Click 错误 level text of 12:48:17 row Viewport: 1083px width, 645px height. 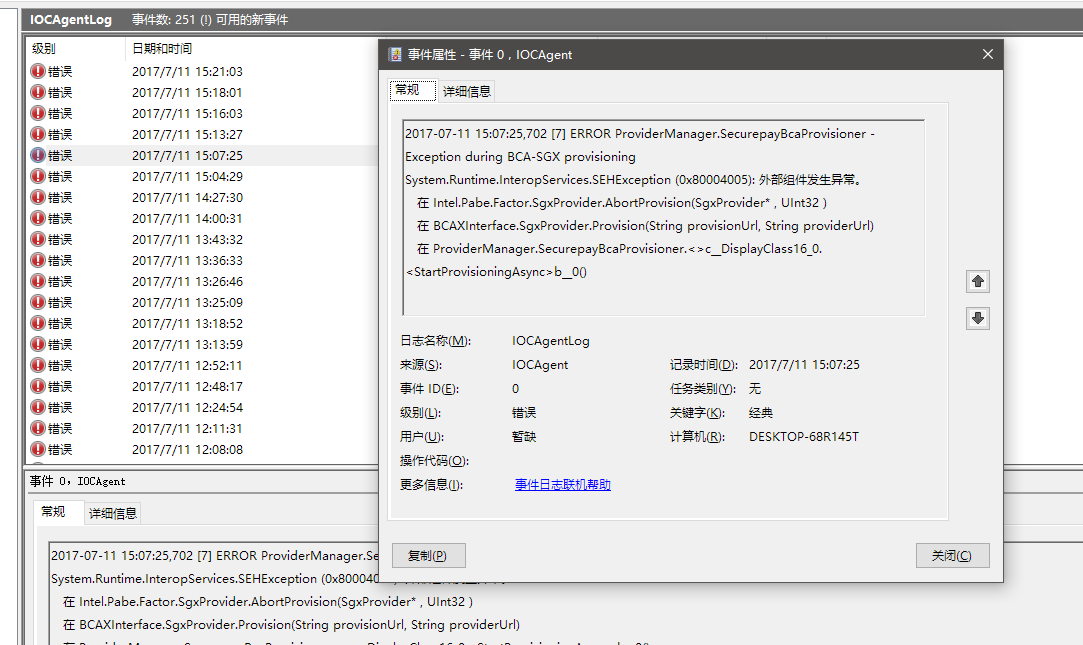click(60, 386)
